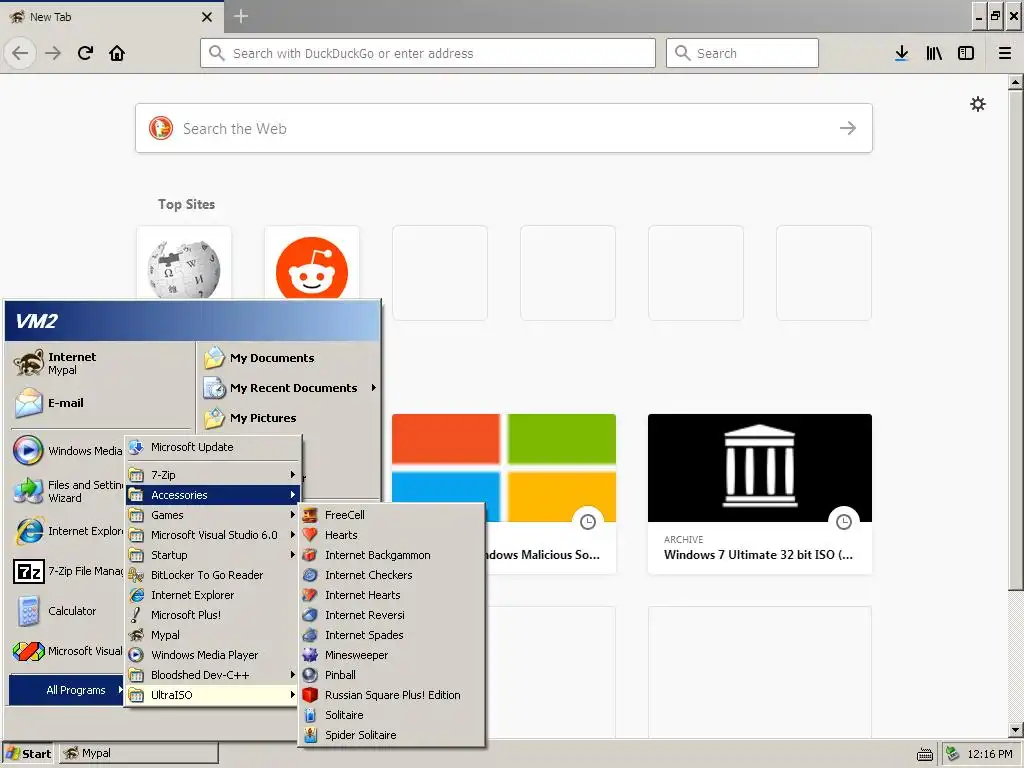Screen dimensions: 1024x768
Task: Expand the Startup programs folder
Action: tap(214, 555)
